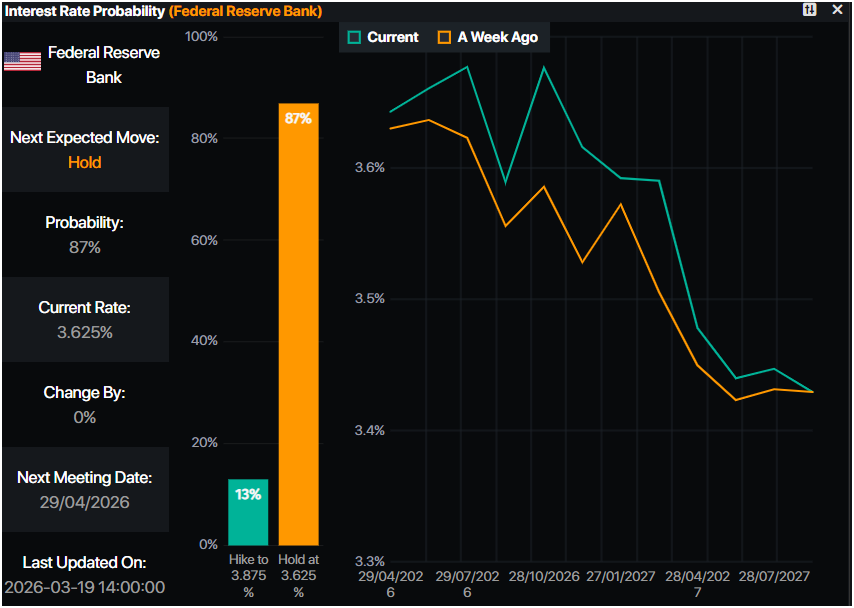Click the 28/07/2027 date axis label
854x608 pixels.
tap(776, 577)
